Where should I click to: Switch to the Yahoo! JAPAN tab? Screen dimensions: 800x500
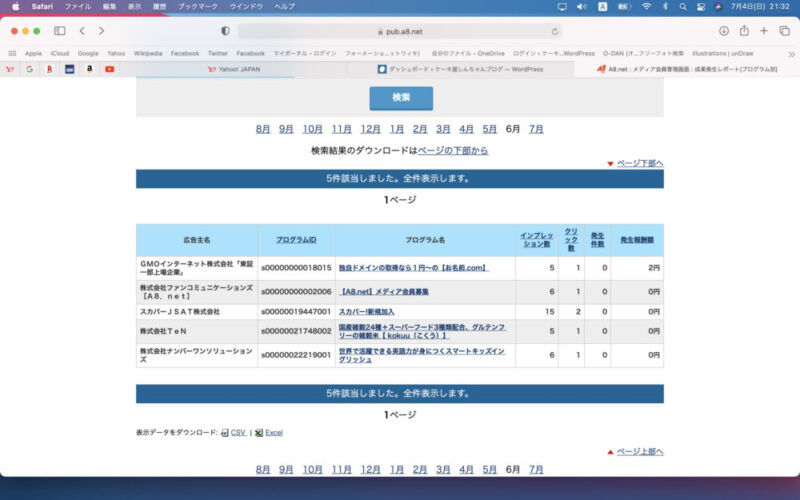234,69
